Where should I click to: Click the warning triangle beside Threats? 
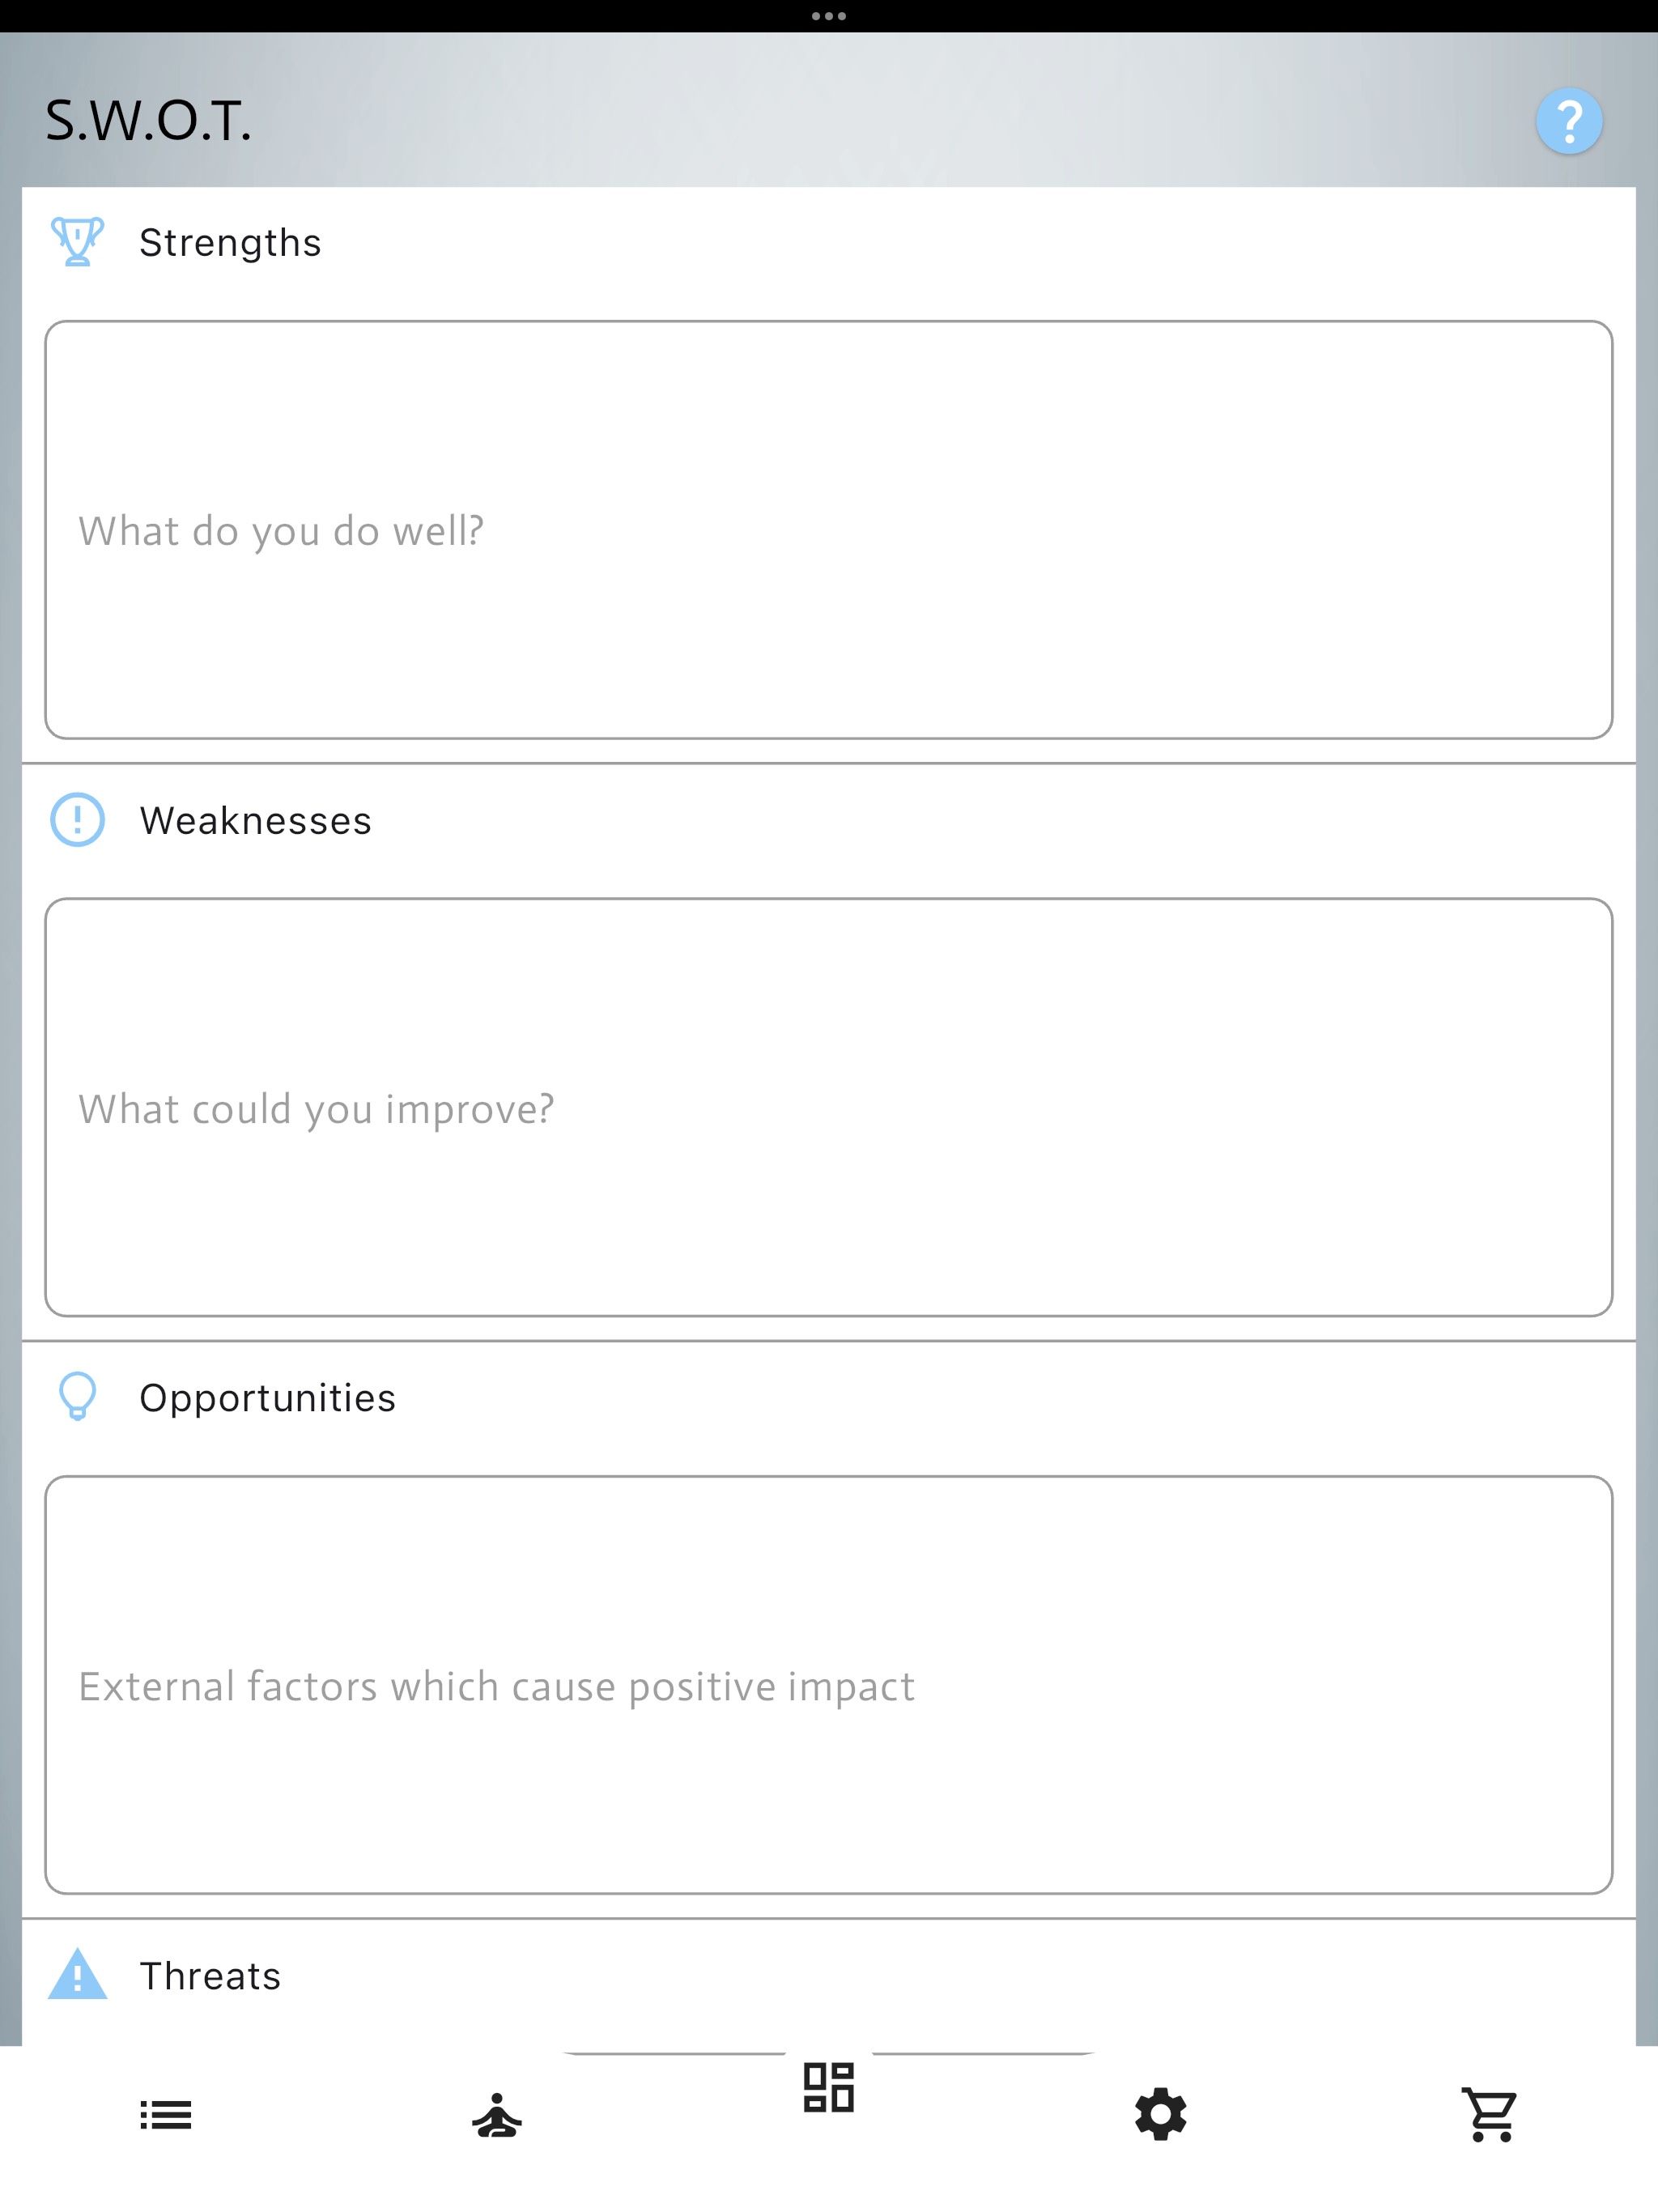[79, 1973]
